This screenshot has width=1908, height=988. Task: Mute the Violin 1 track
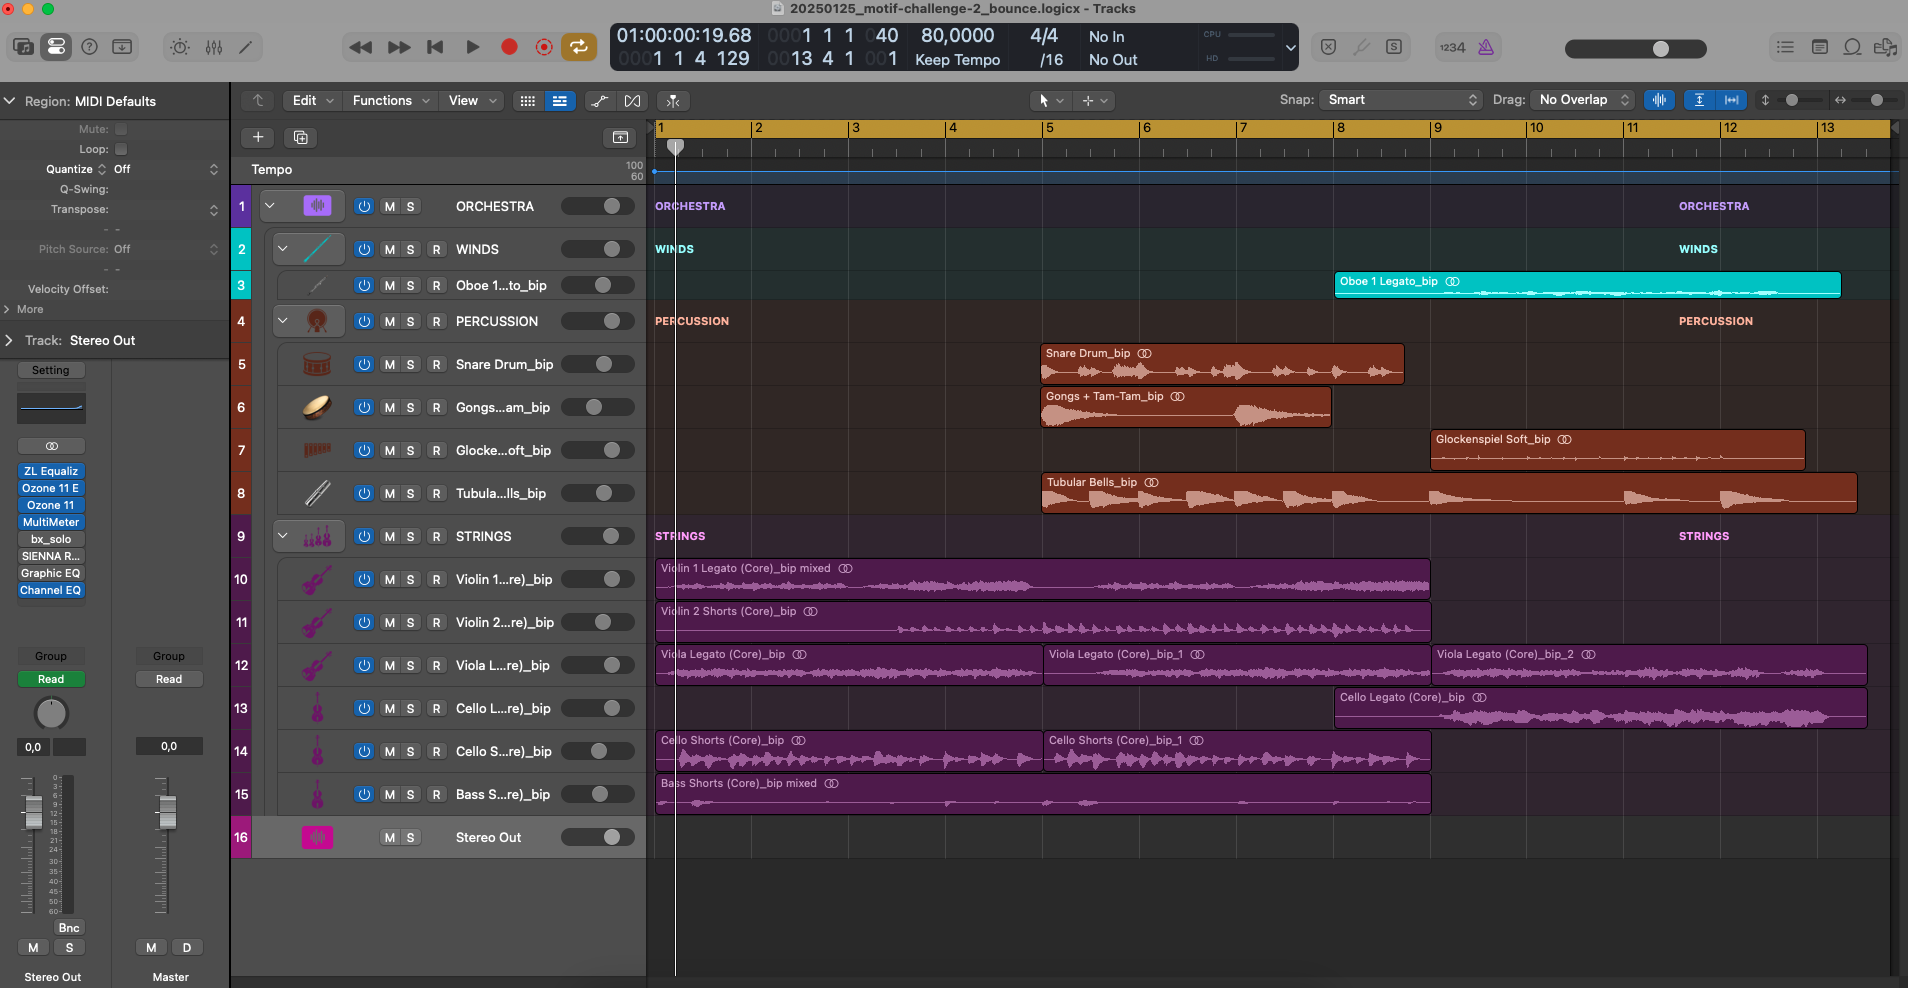pos(390,580)
